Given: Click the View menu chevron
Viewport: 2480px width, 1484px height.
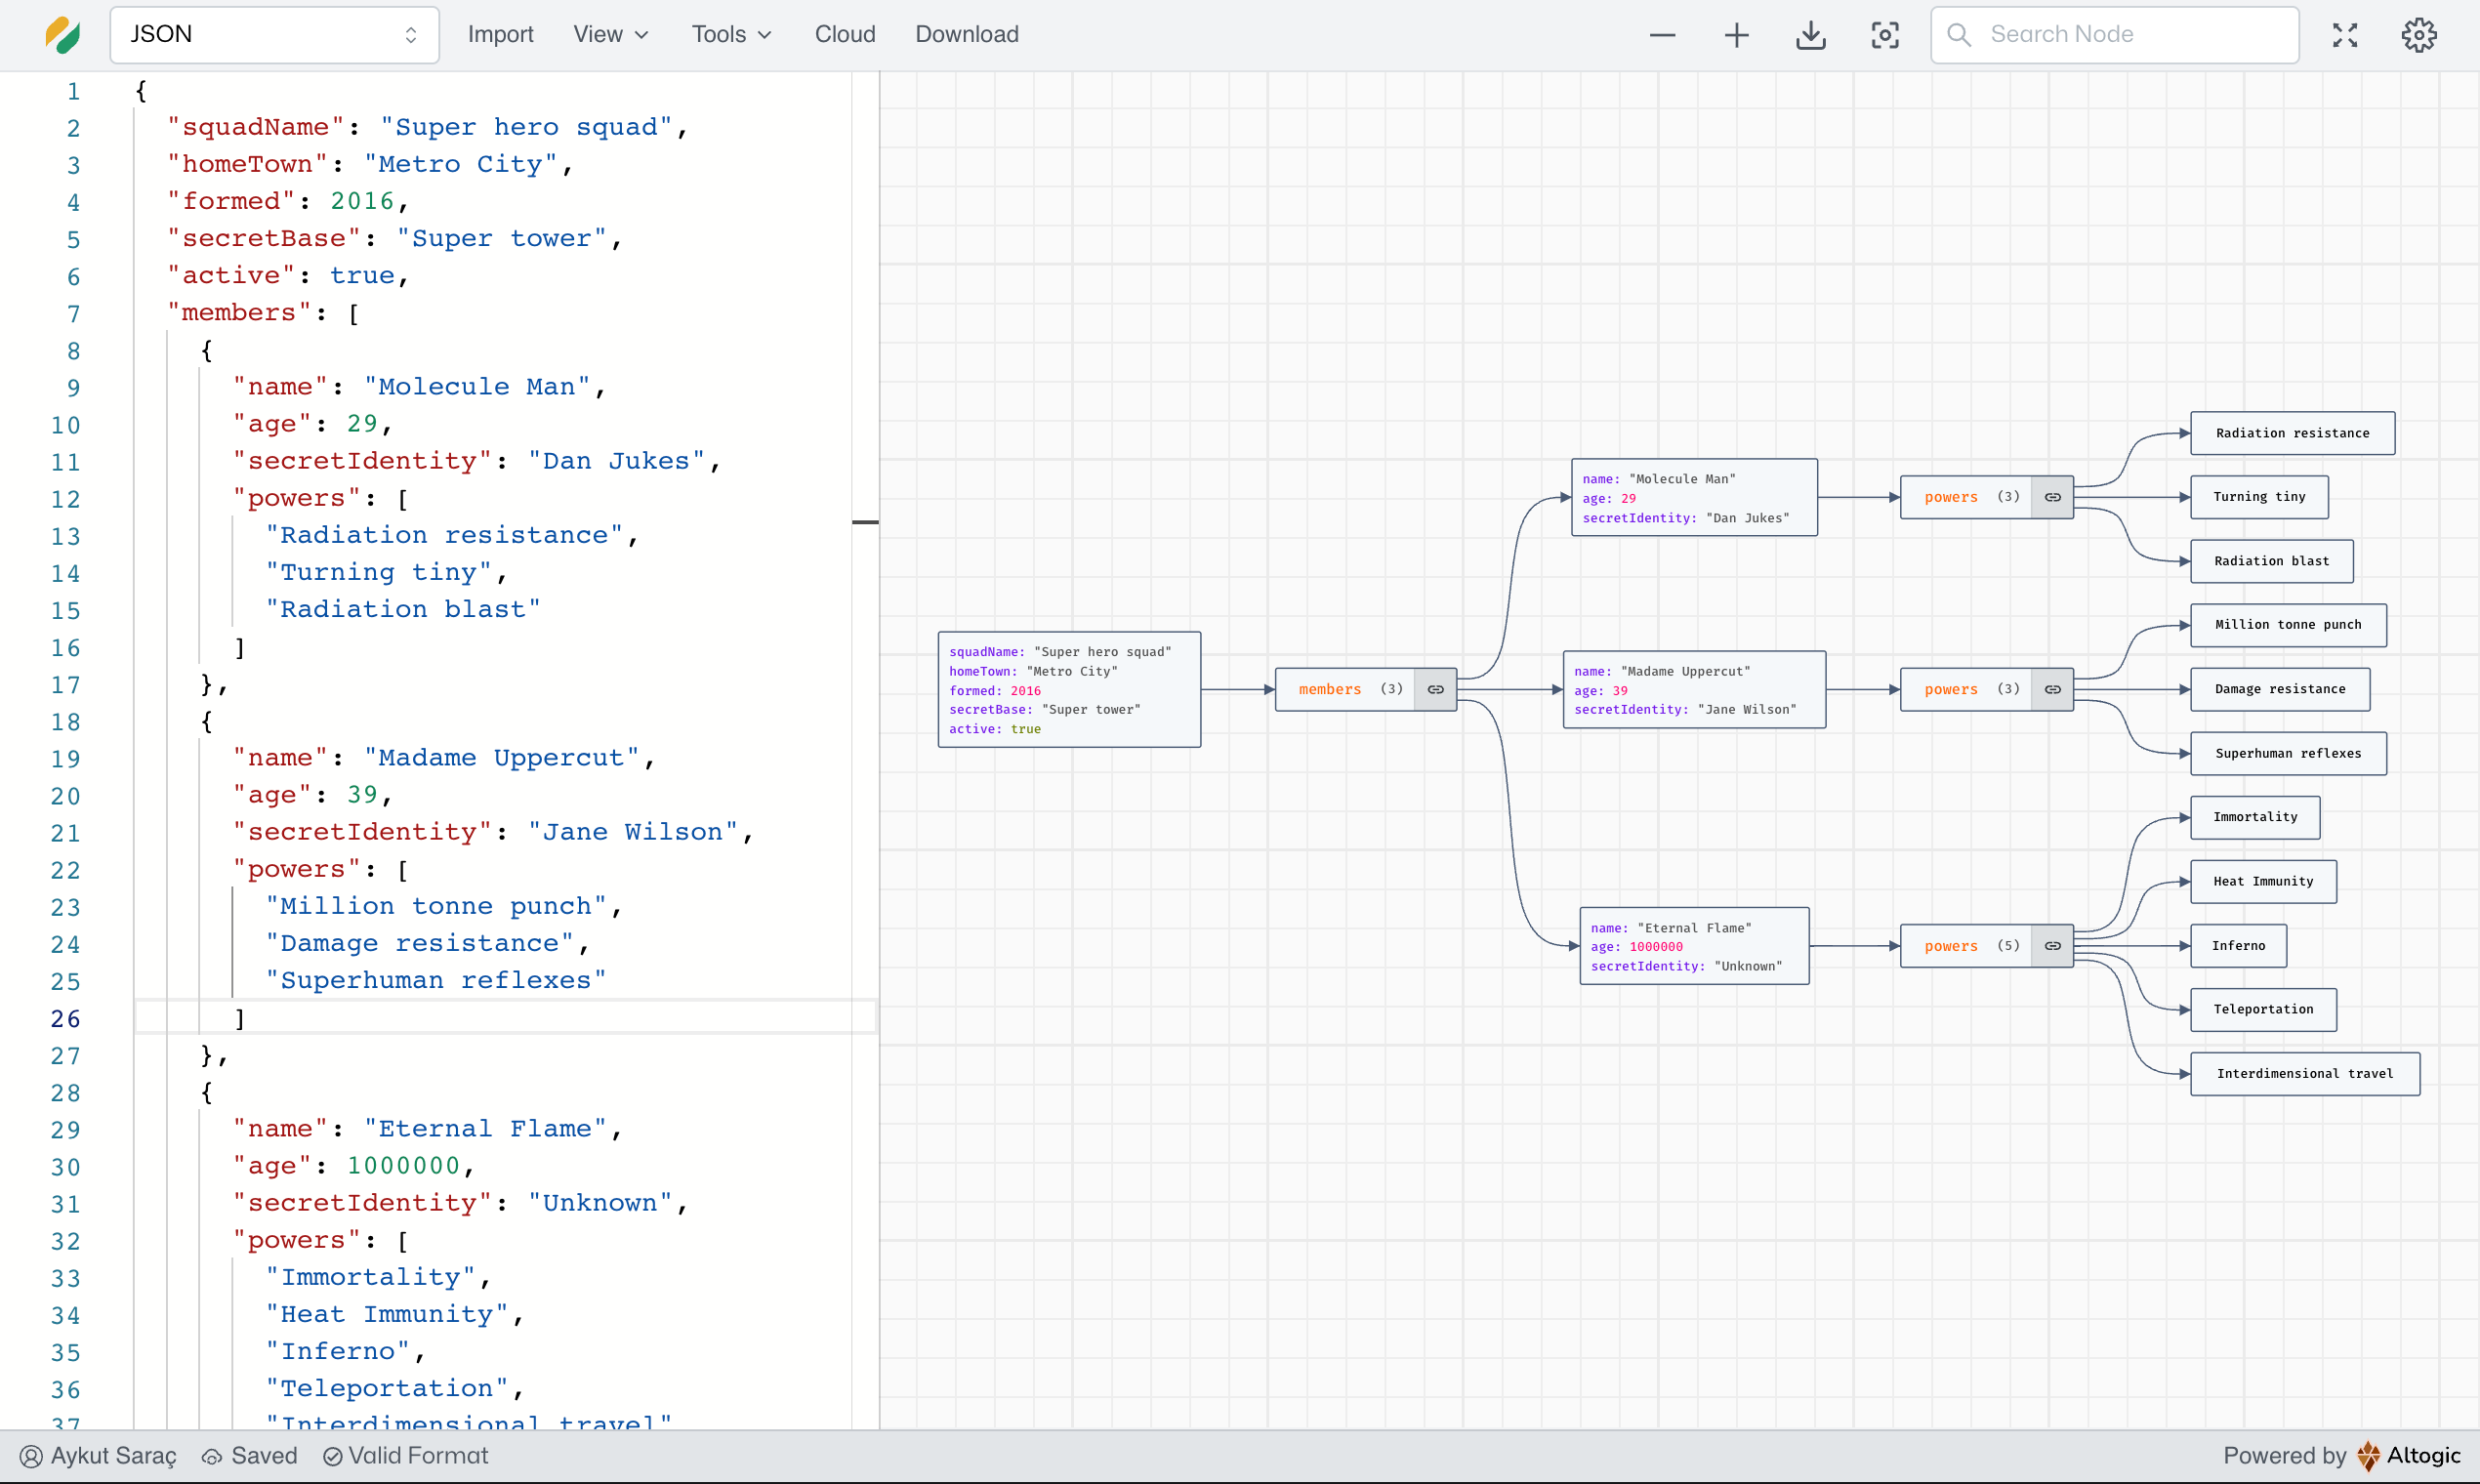Looking at the screenshot, I should pyautogui.click(x=642, y=35).
